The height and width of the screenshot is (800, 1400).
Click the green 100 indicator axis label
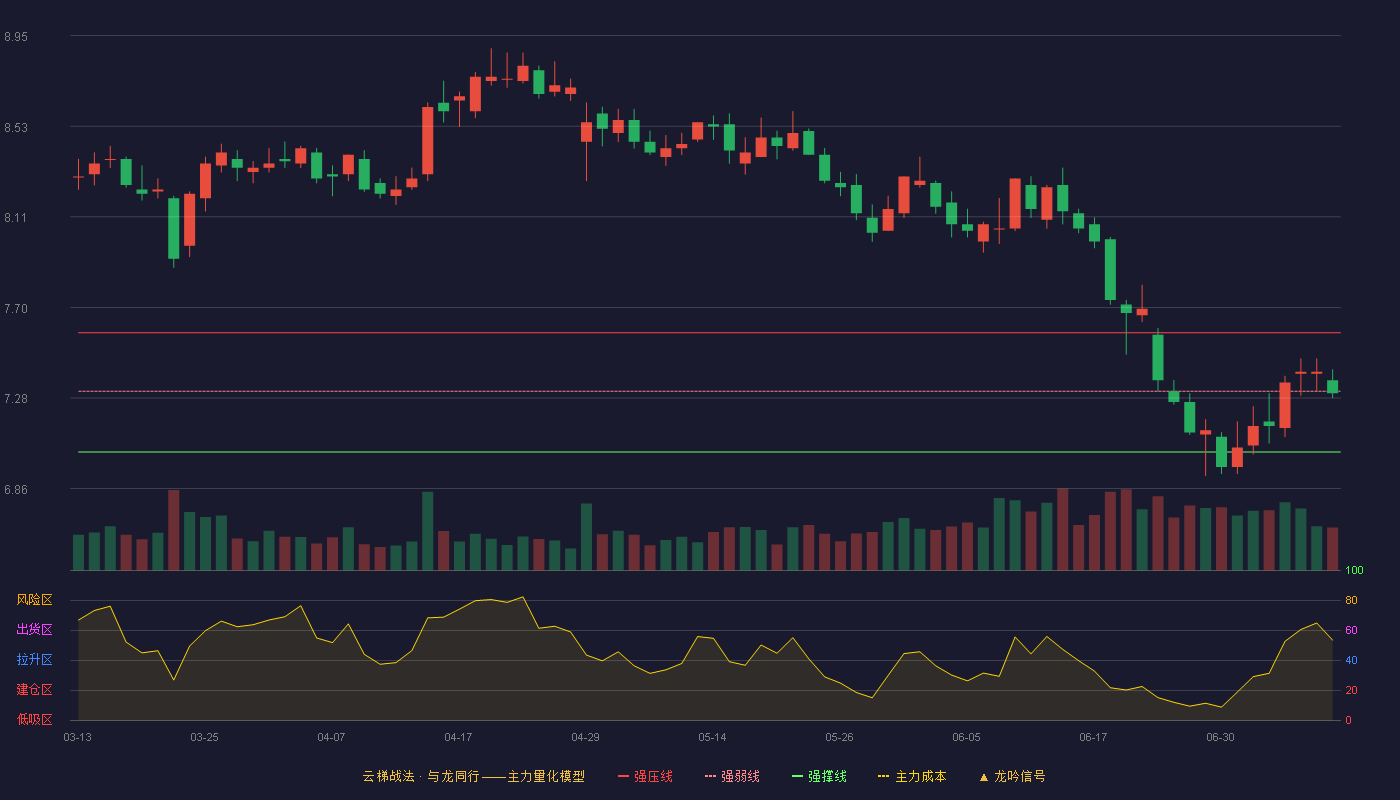(1354, 571)
